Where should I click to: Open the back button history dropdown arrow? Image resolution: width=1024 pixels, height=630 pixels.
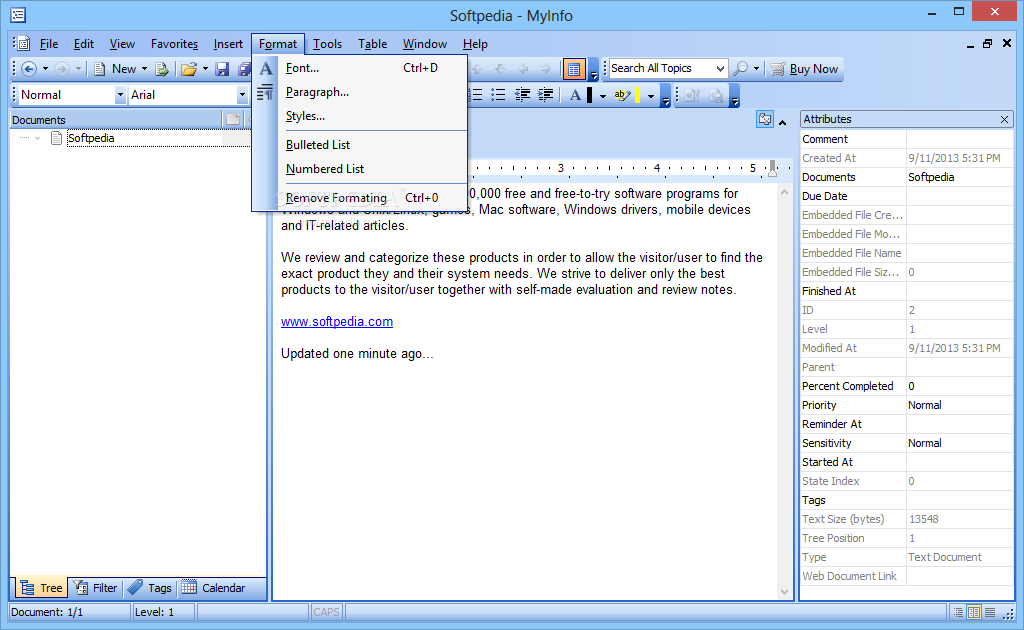45,69
